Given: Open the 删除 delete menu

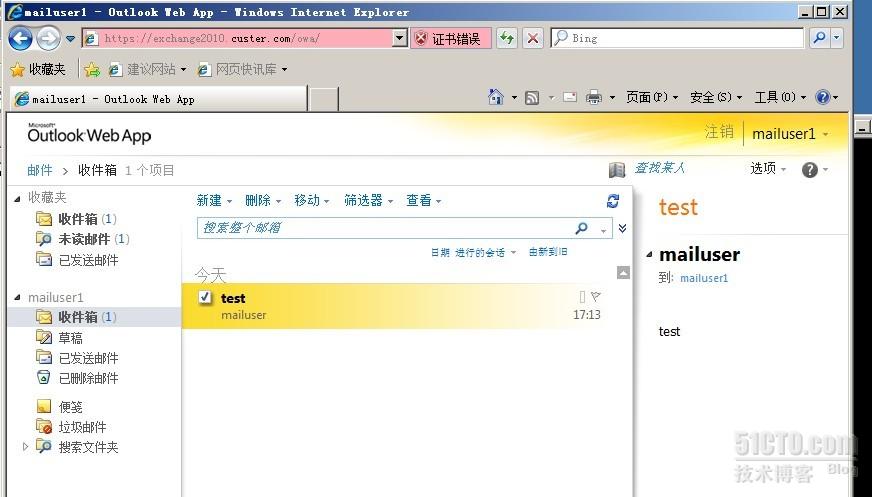Looking at the screenshot, I should click(263, 201).
